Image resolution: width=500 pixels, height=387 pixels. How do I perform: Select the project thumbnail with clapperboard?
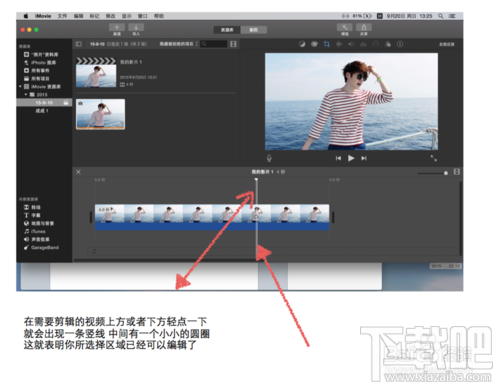click(x=96, y=72)
